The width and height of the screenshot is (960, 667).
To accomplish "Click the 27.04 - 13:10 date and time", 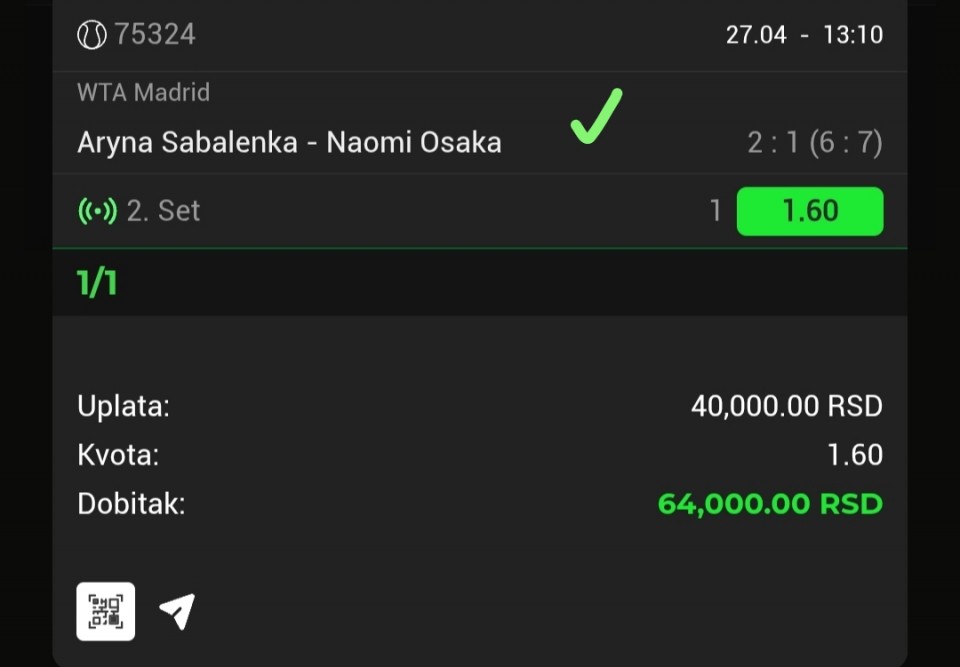I will [804, 35].
